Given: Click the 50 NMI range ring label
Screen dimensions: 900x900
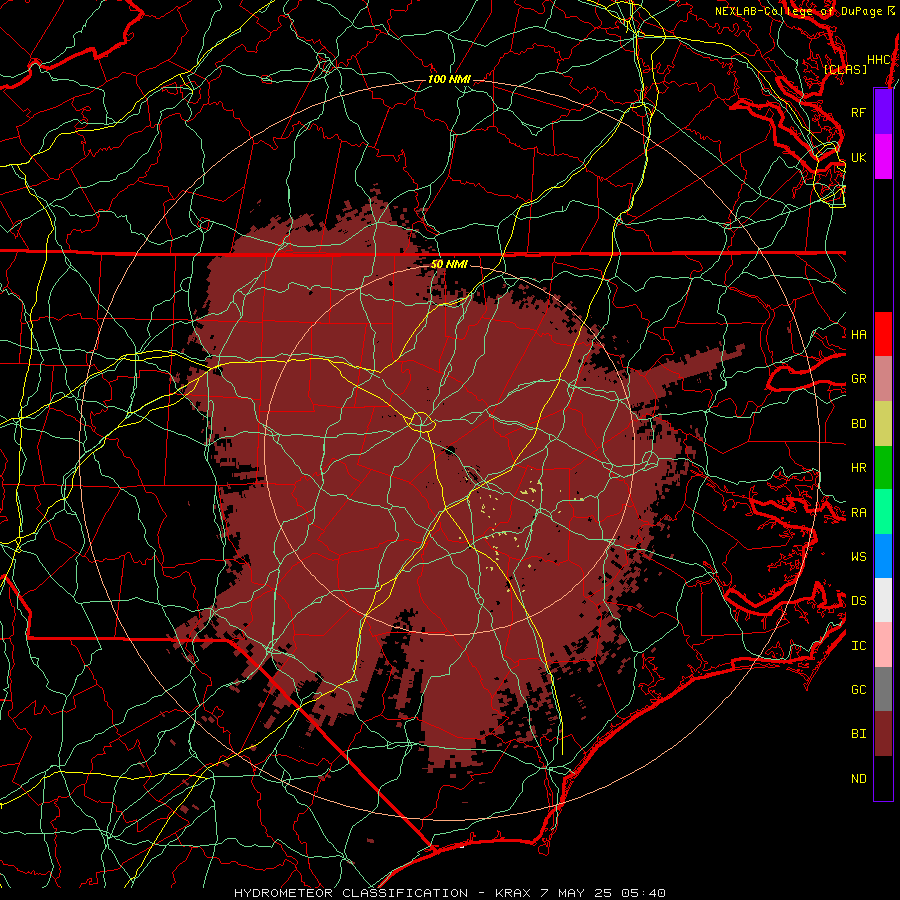Looking at the screenshot, I should click(x=449, y=264).
